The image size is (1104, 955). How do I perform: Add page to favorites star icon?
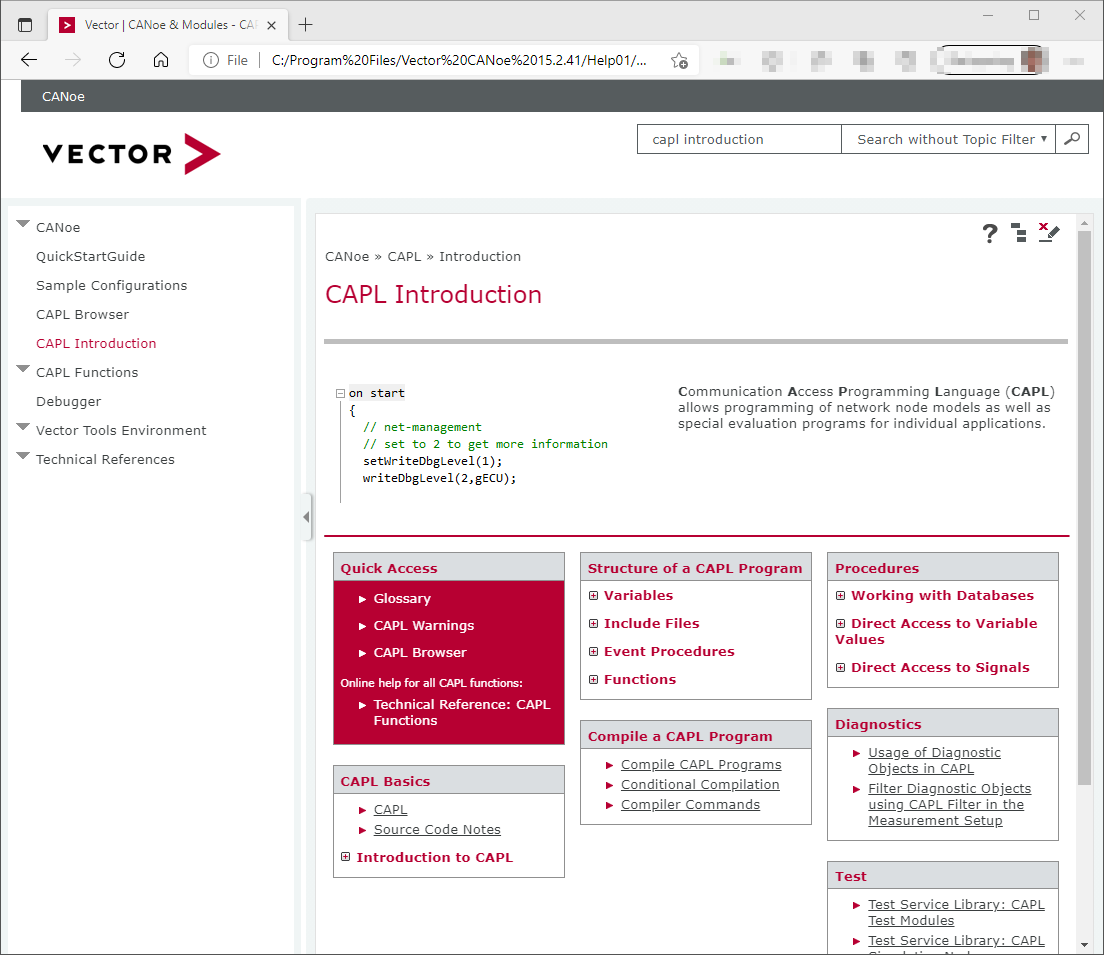[x=679, y=60]
